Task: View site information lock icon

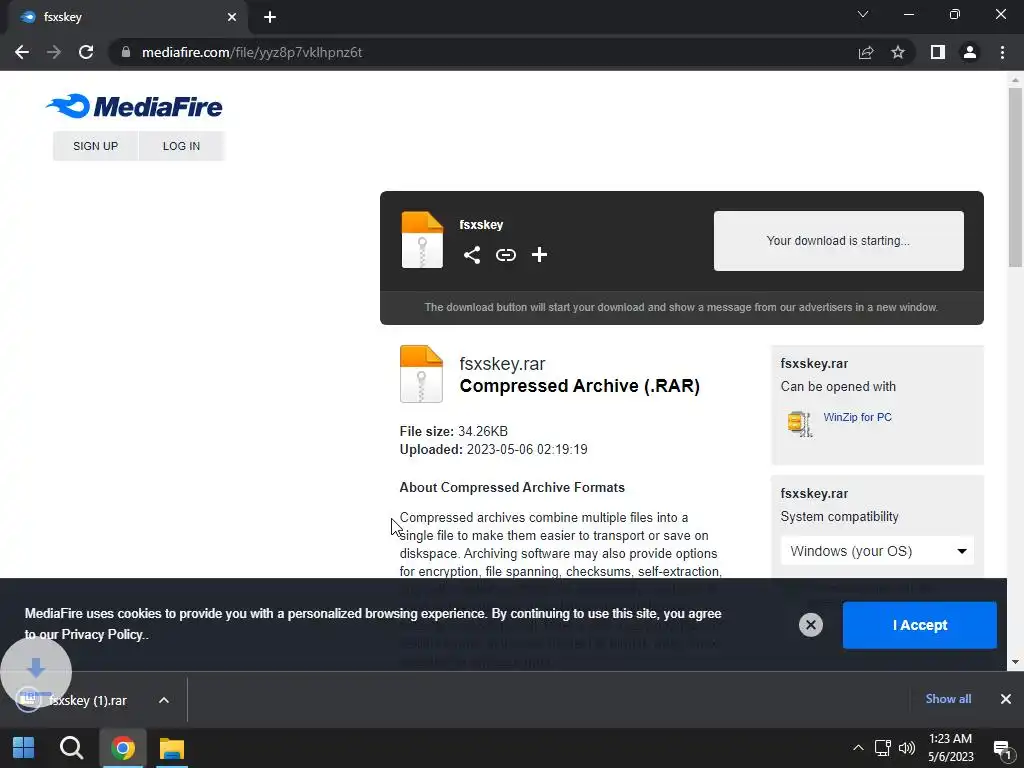Action: [x=126, y=52]
